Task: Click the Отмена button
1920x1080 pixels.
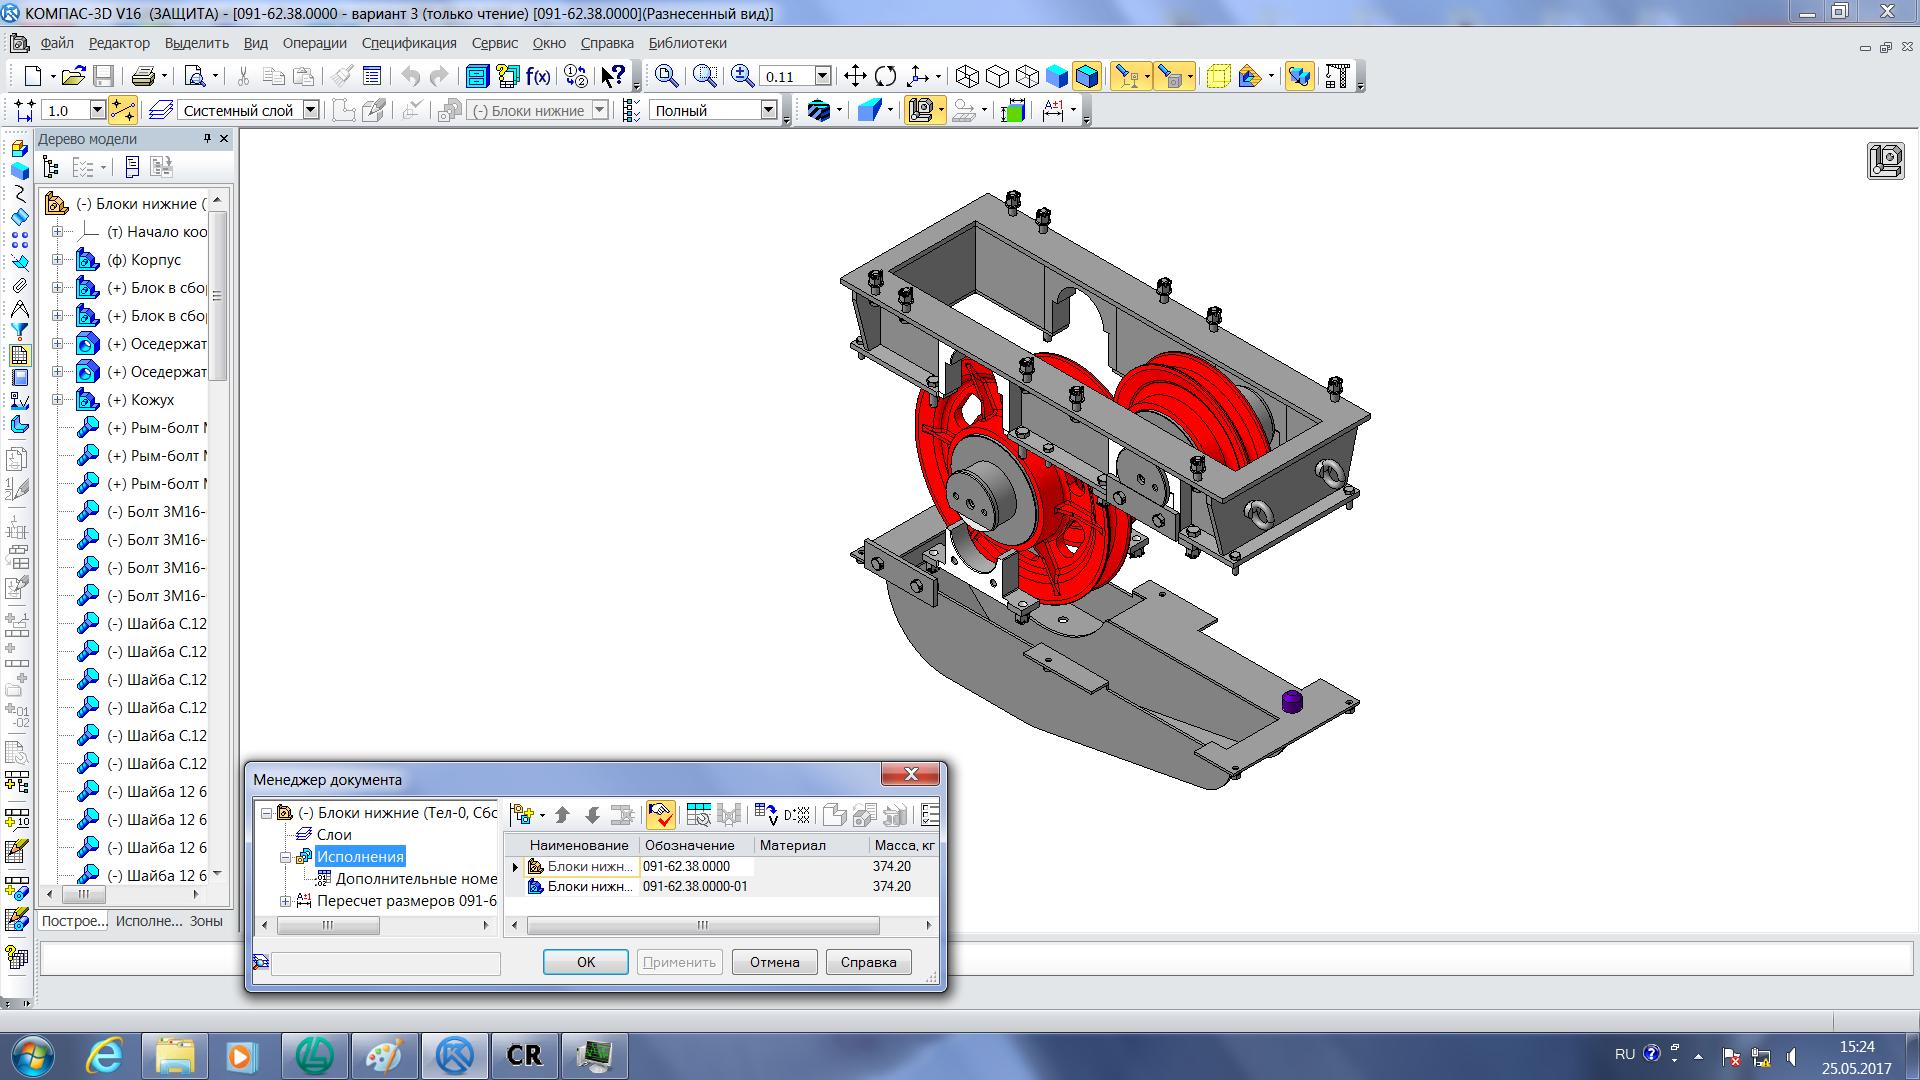Action: pos(774,962)
